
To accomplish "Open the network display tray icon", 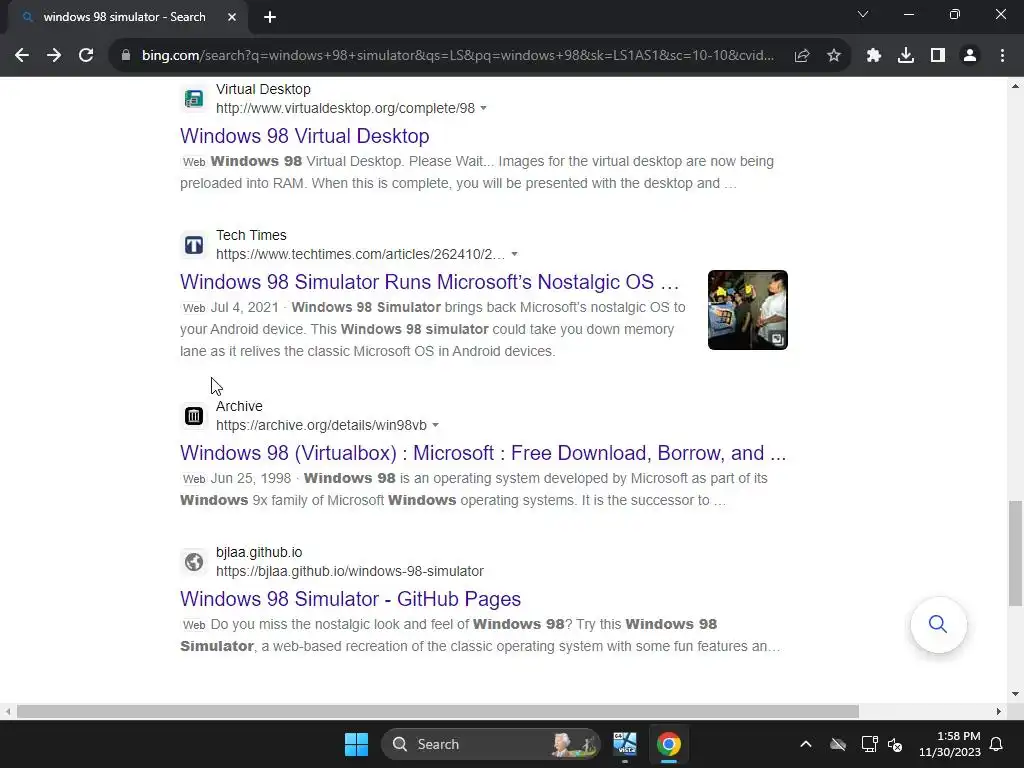I will point(869,744).
